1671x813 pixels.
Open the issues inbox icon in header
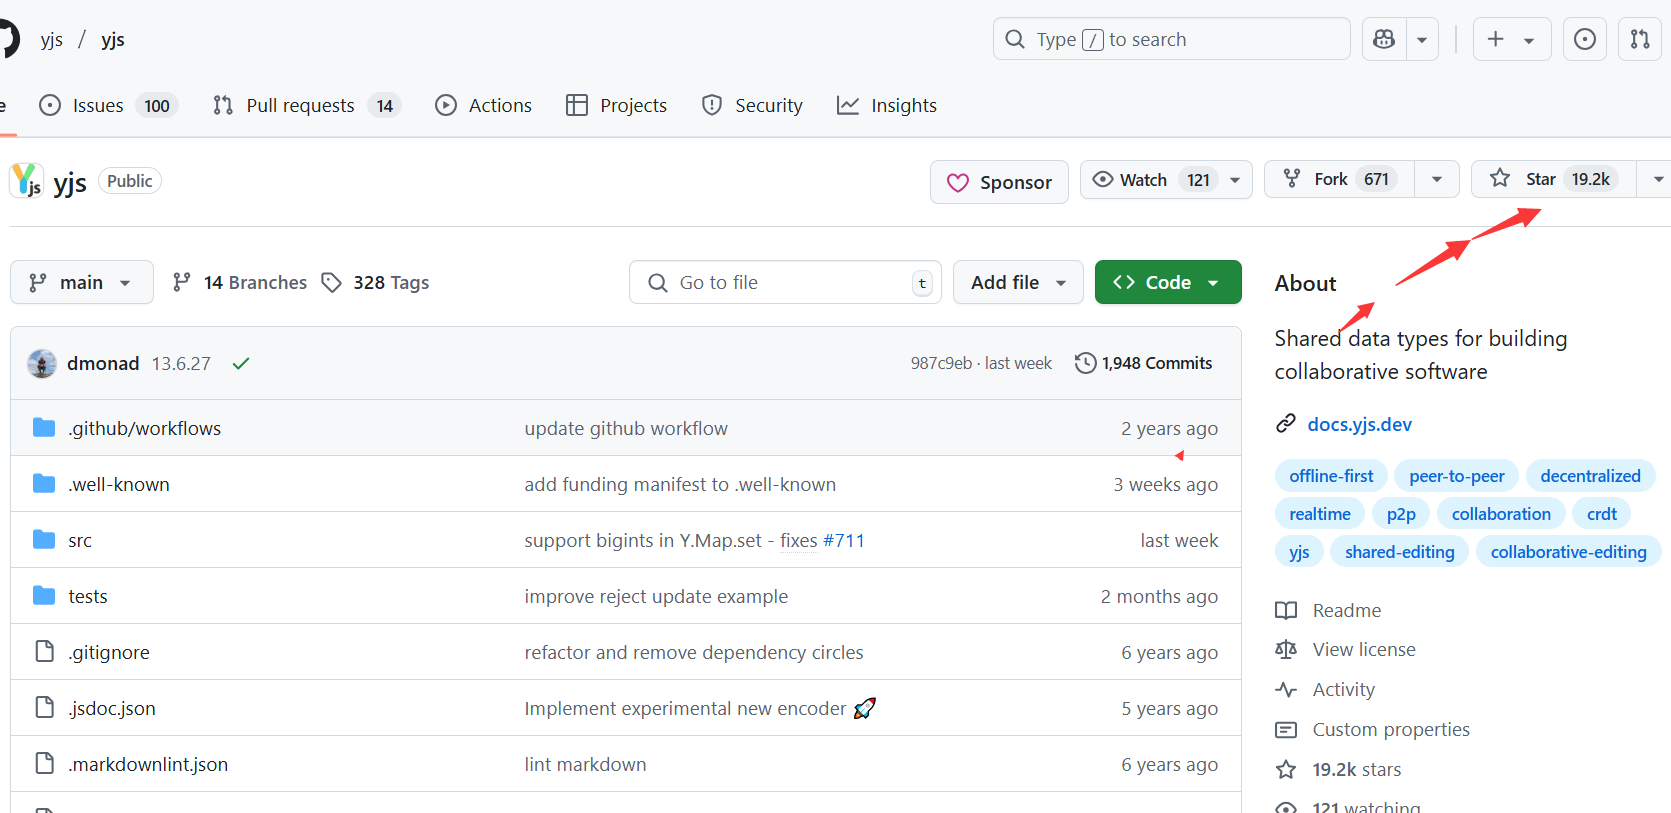coord(1585,39)
